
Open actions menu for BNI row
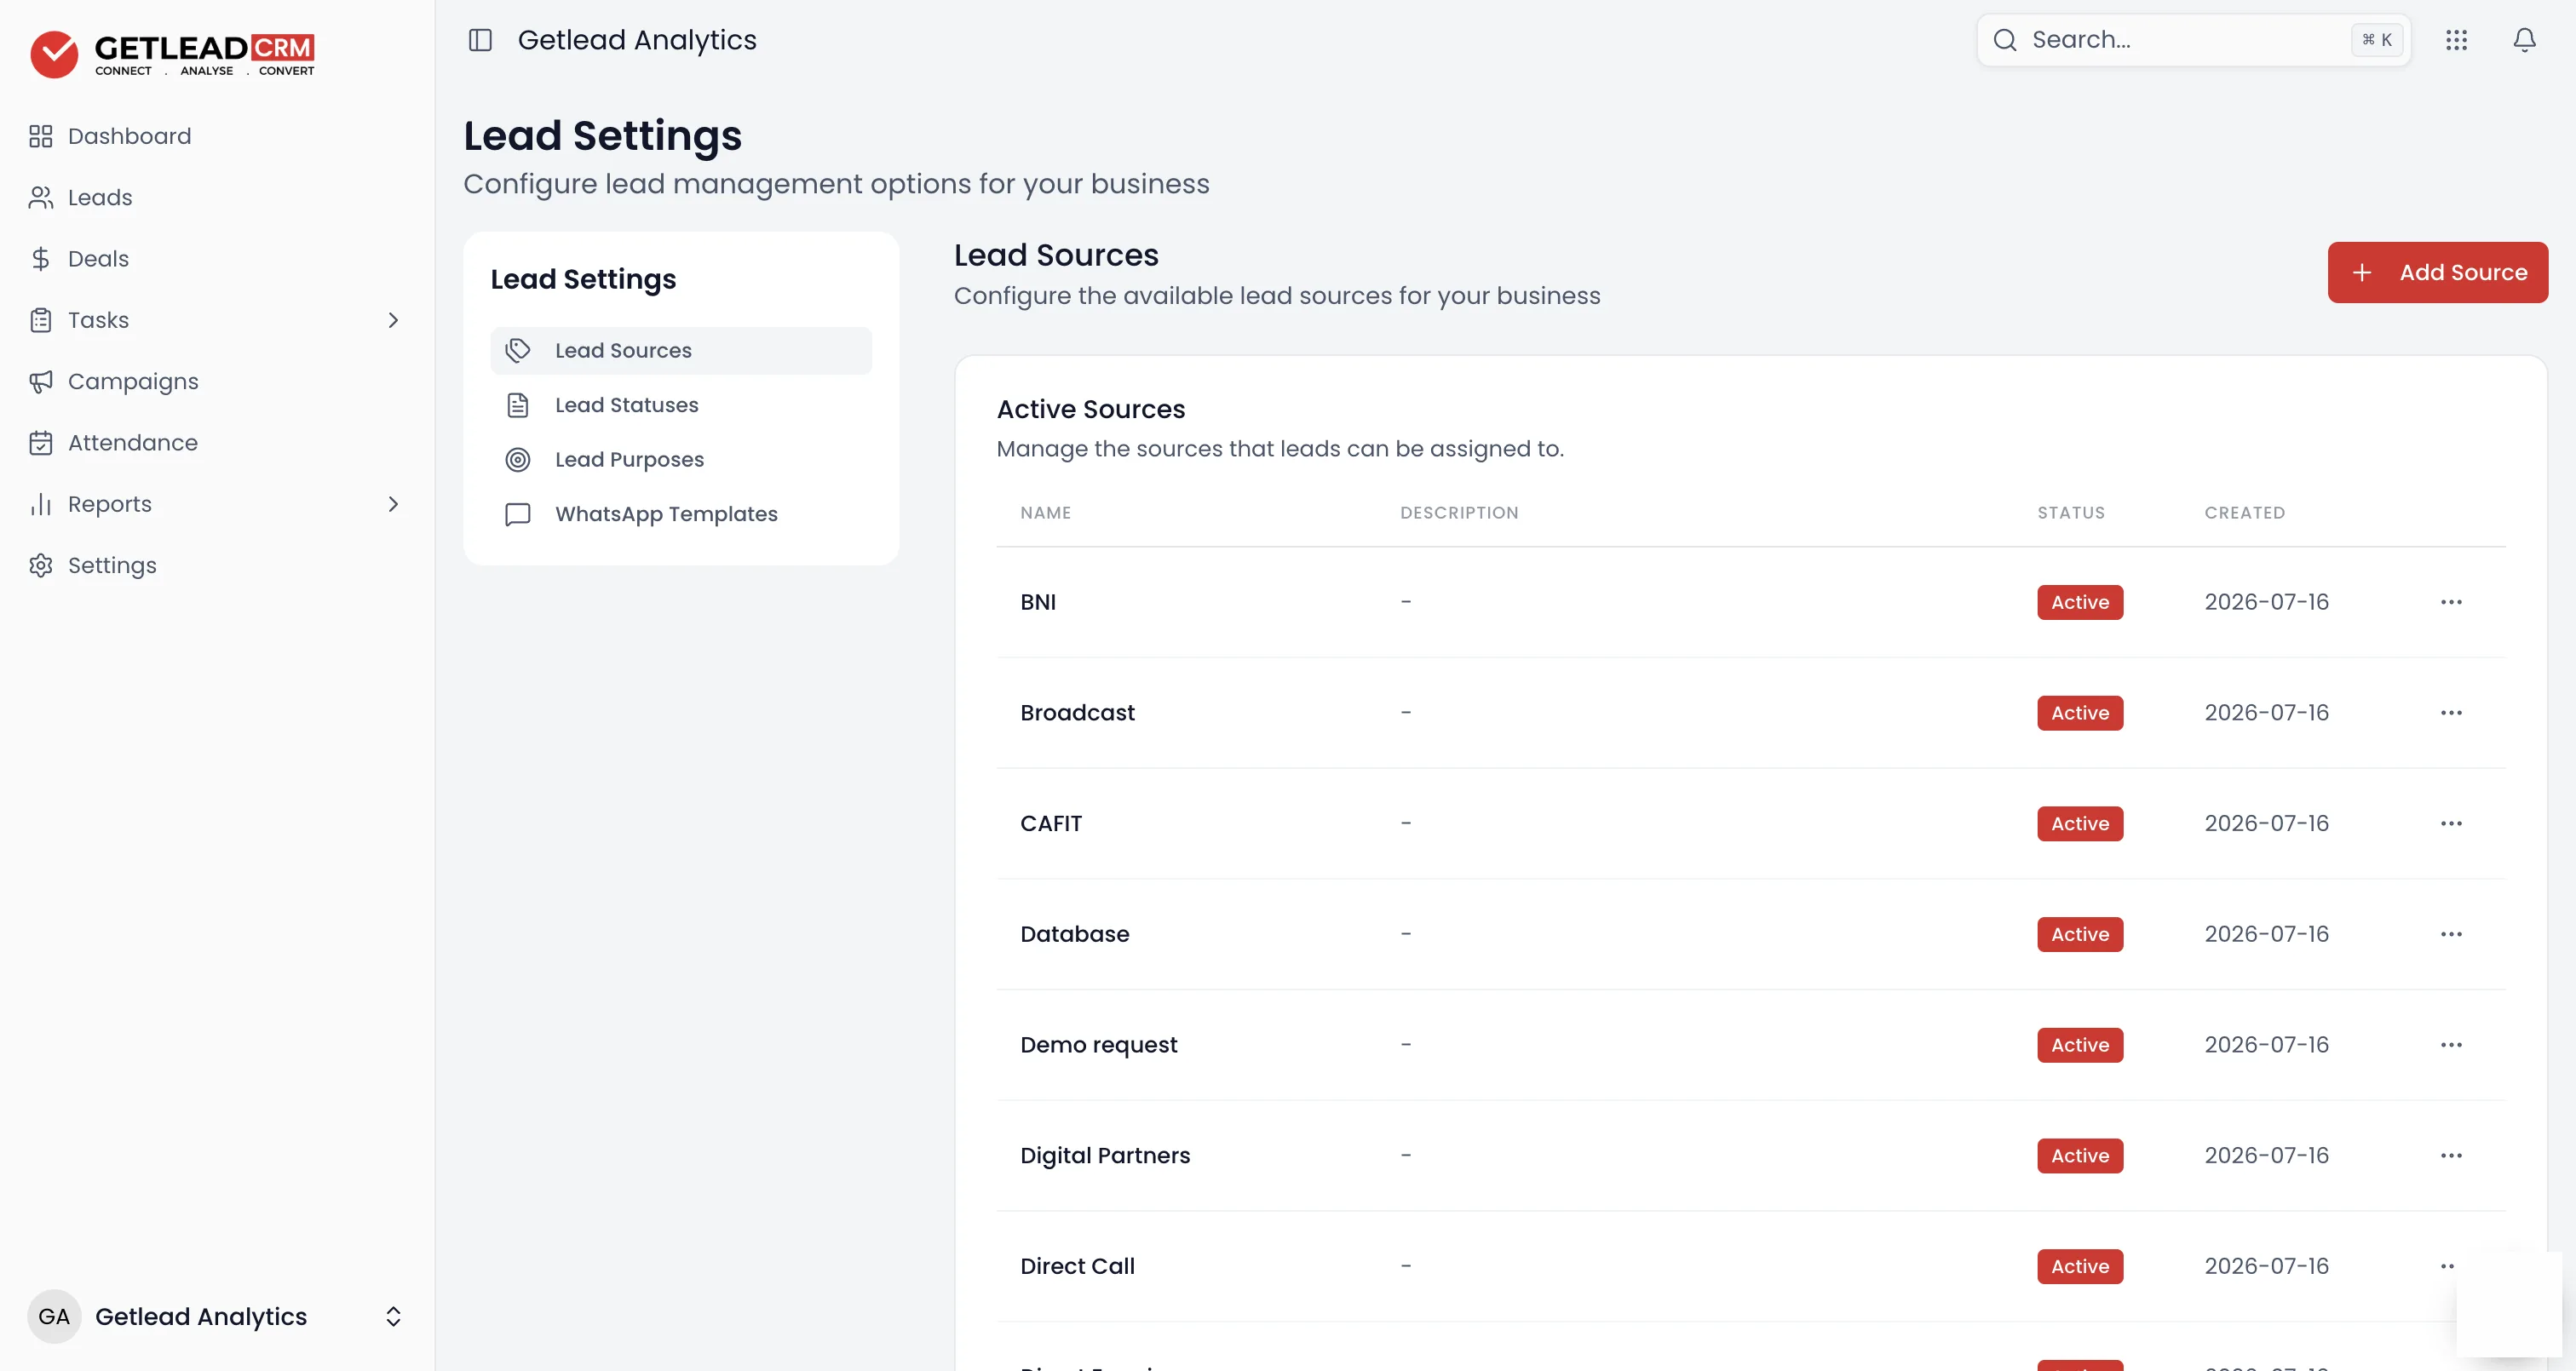tap(2451, 602)
